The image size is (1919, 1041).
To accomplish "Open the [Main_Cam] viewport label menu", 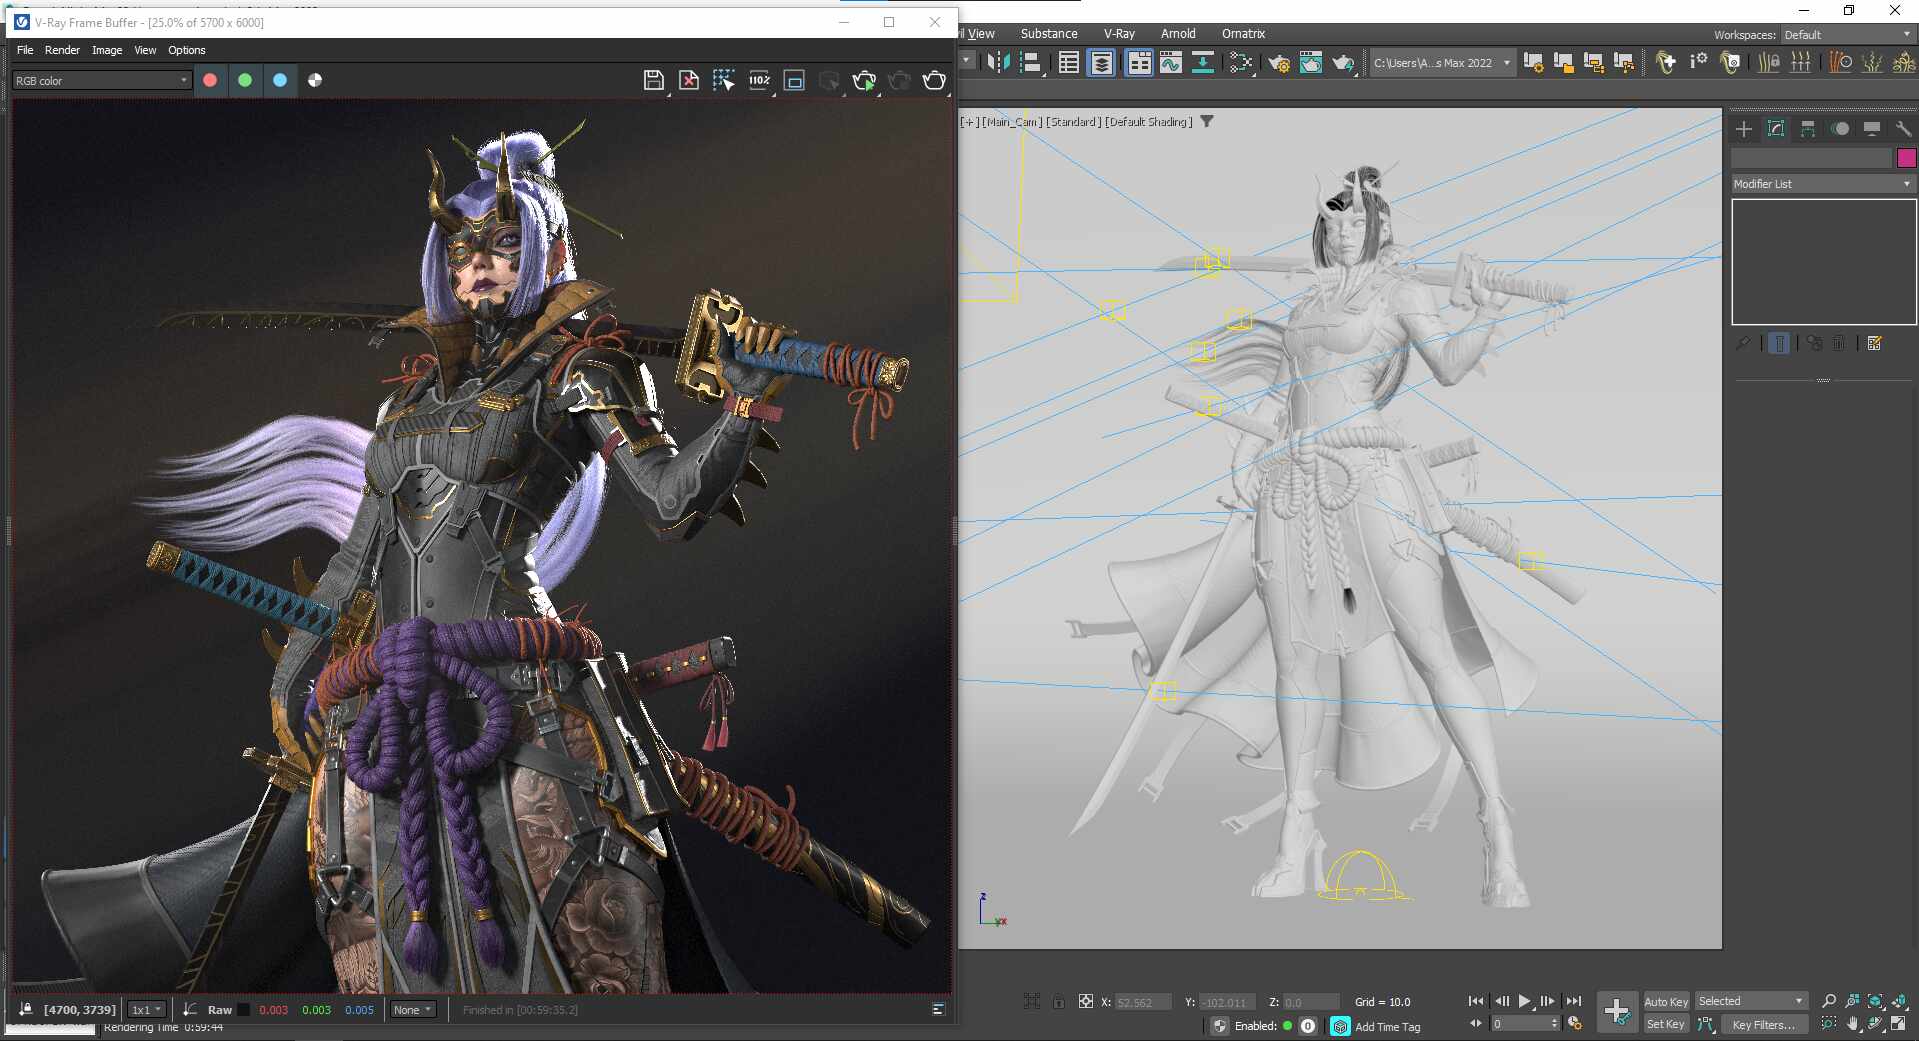I will tap(1011, 122).
